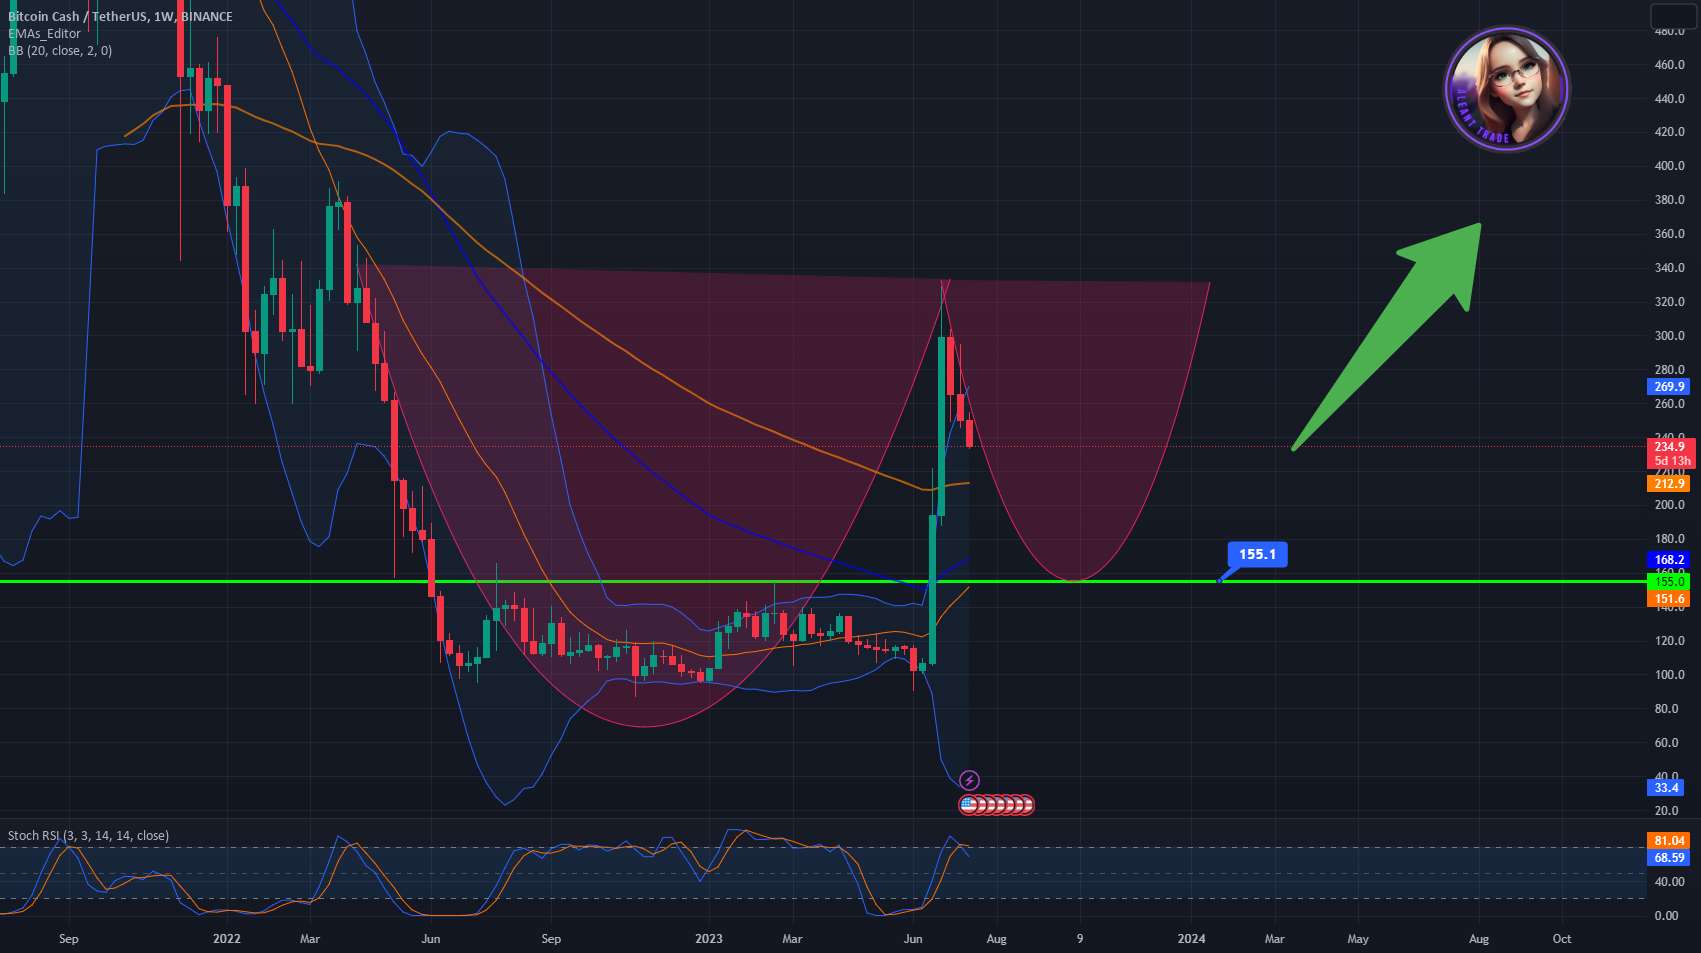Open the Stoch RSI indicator label
Image resolution: width=1701 pixels, height=953 pixels.
[88, 835]
